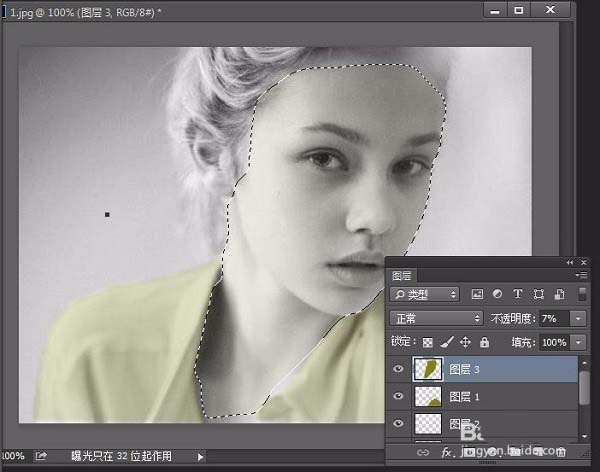
Task: Filter layers by smart object icon
Action: 558,294
